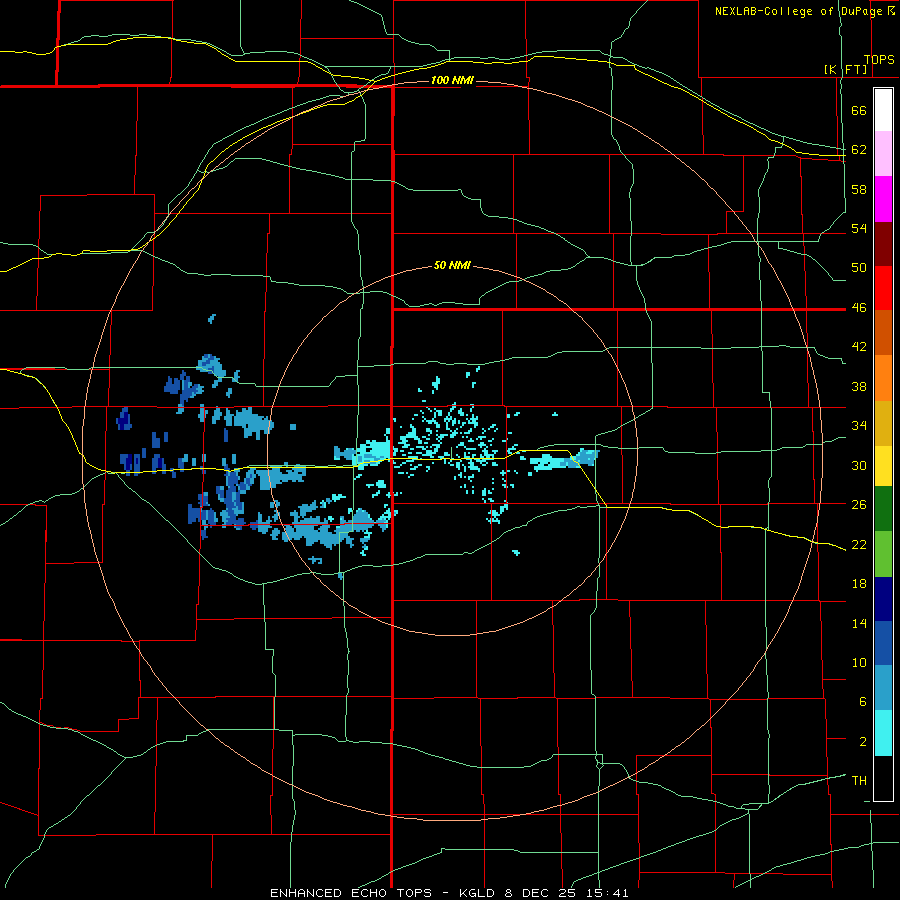900x900 pixels.
Task: Click the 46 legend value
Action: [x=859, y=308]
